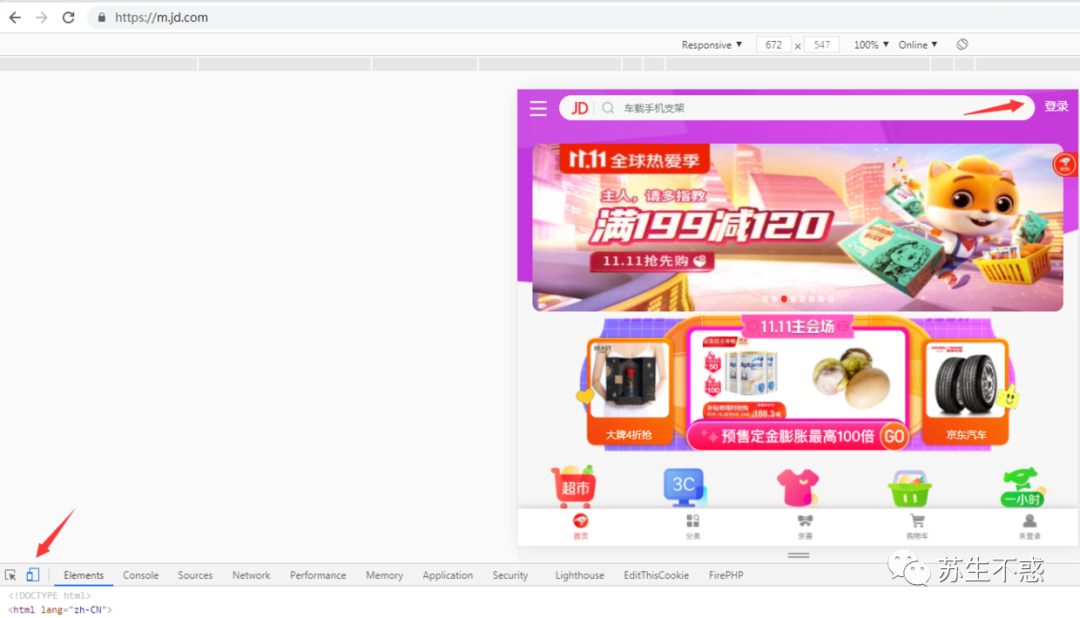This screenshot has height=618, width=1080.
Task: Switch to the Console tab
Action: click(141, 575)
